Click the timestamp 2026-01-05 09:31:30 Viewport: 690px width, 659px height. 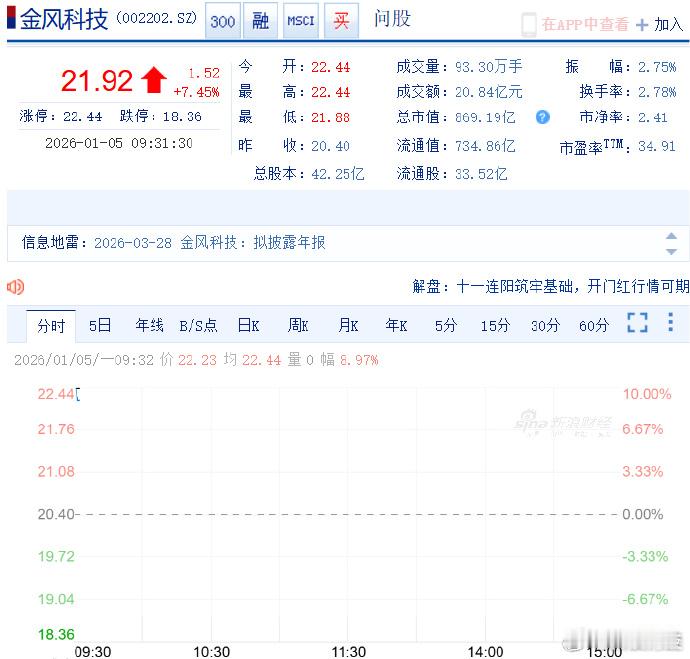pyautogui.click(x=119, y=143)
